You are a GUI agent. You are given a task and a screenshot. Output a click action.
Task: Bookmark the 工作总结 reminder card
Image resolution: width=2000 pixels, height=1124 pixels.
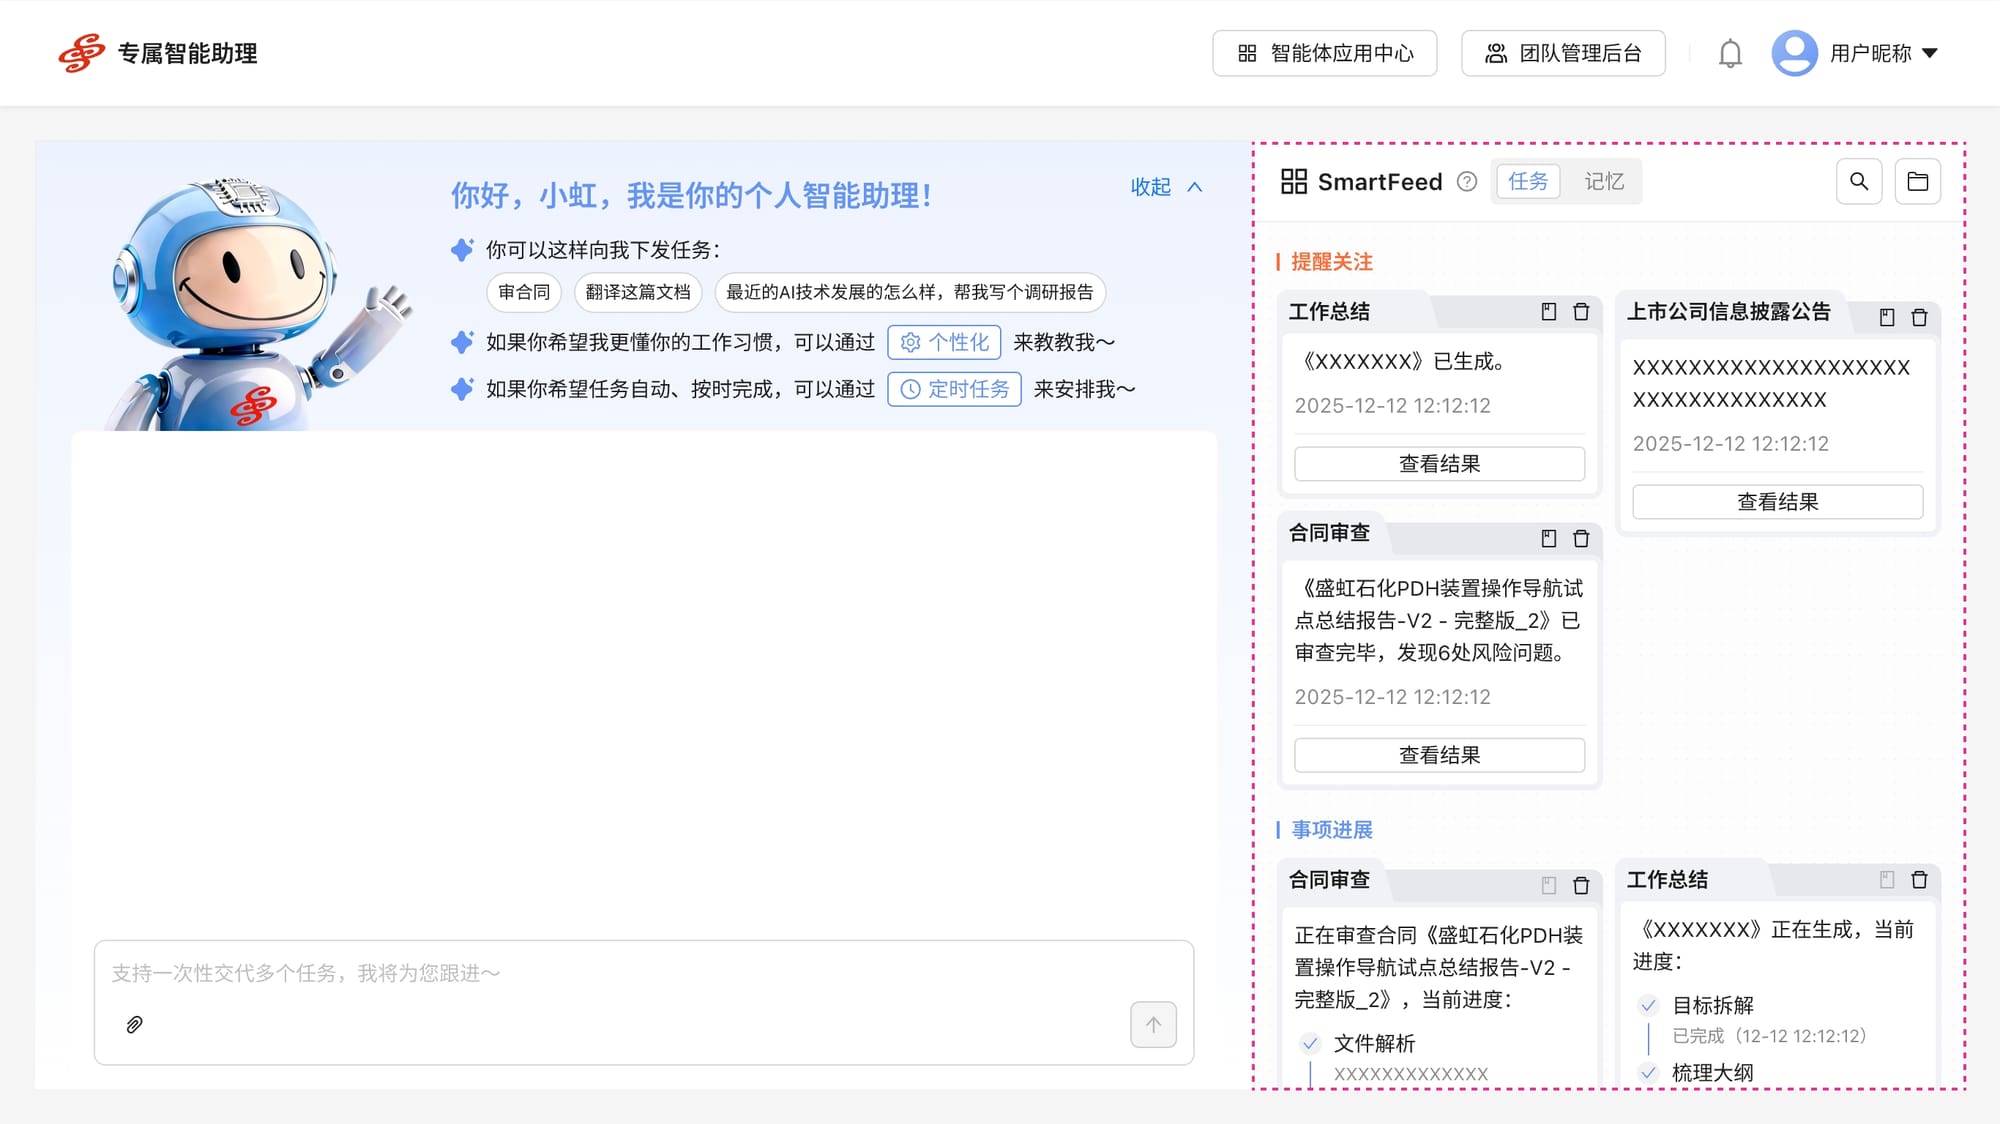click(1549, 312)
